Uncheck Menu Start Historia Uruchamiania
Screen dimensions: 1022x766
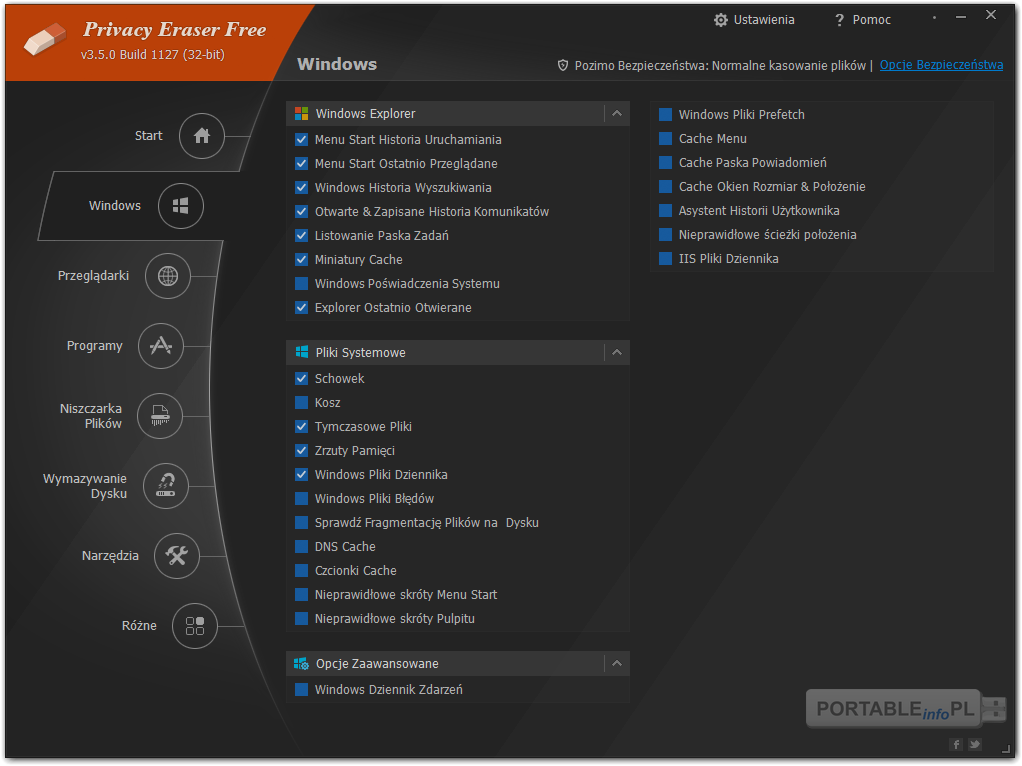tap(301, 140)
